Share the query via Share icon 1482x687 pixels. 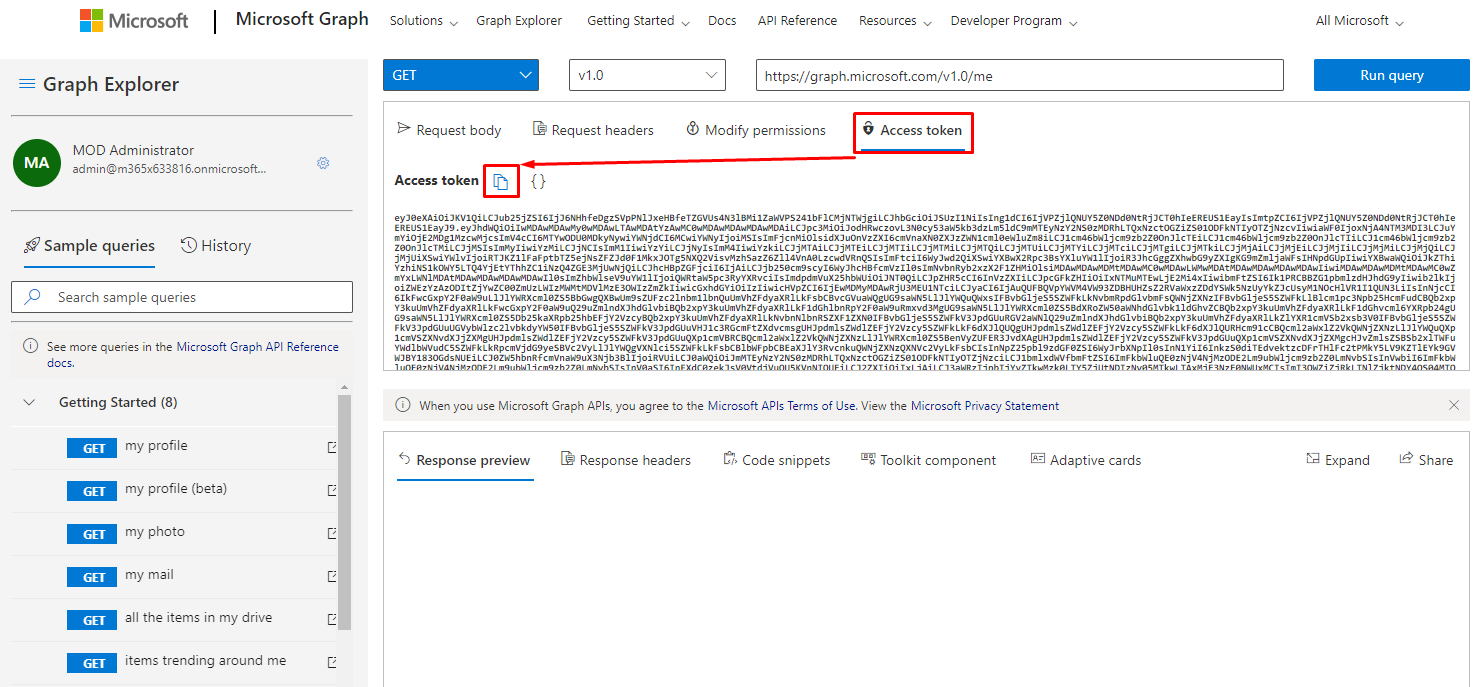pyautogui.click(x=1424, y=460)
